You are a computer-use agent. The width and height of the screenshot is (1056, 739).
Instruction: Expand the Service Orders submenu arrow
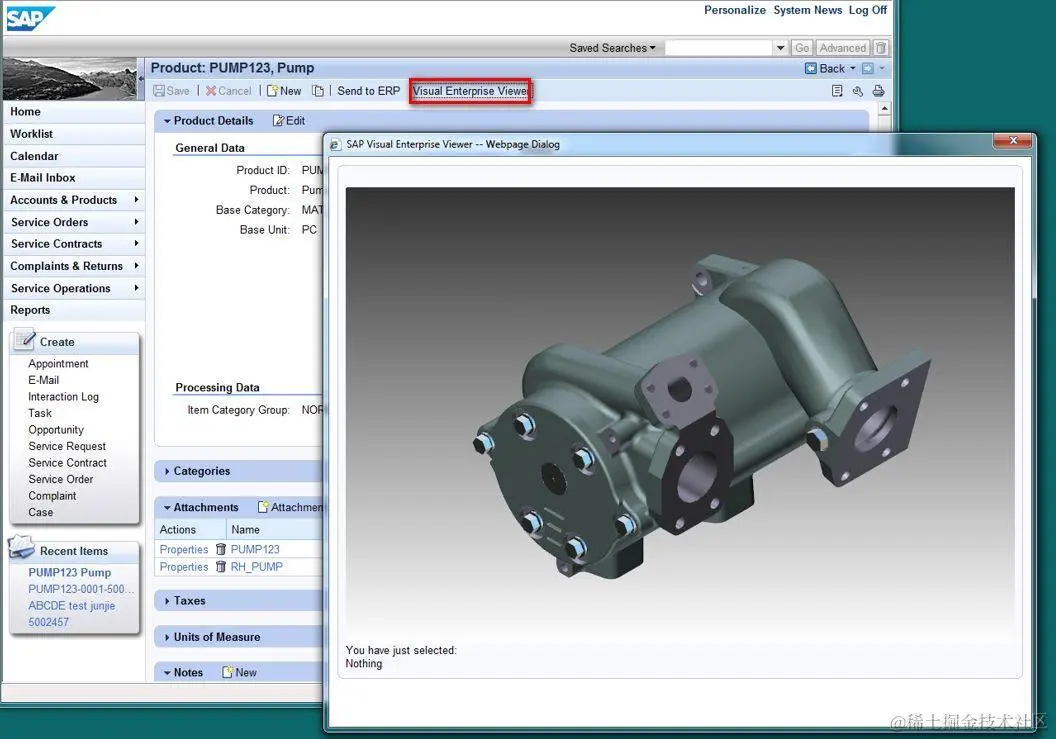[136, 222]
